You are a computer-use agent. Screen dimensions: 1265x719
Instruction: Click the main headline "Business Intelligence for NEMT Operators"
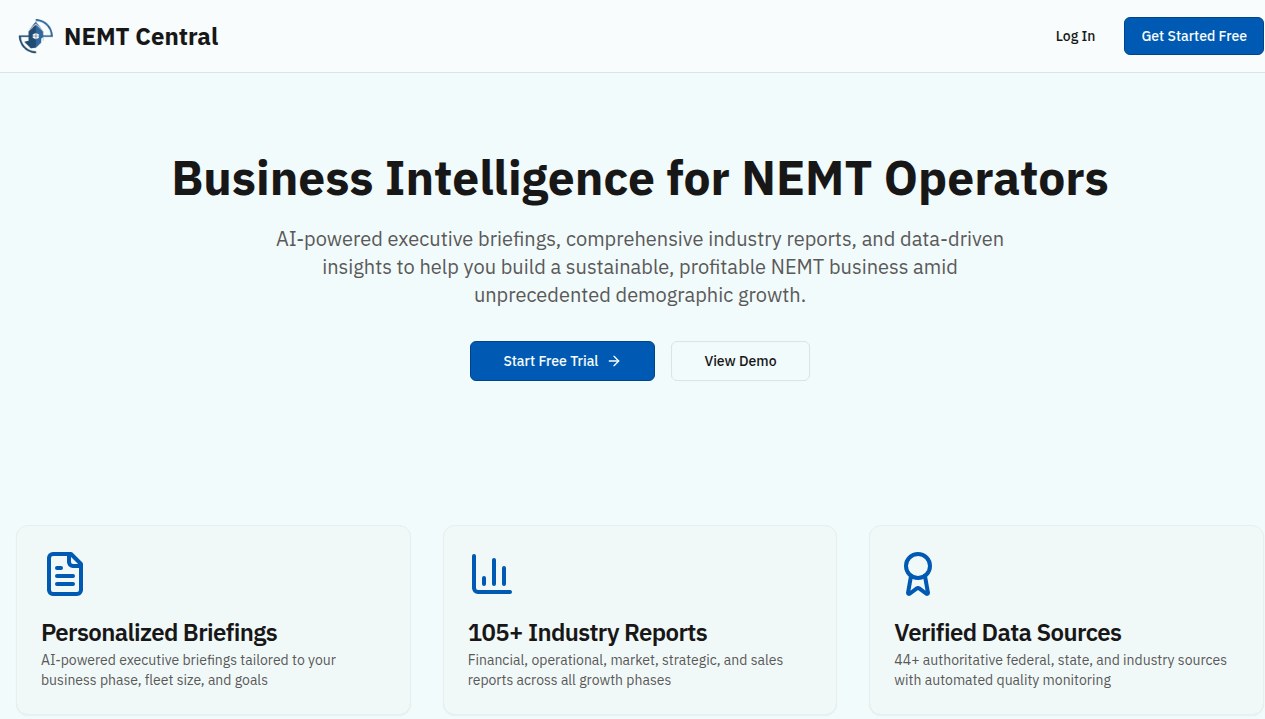640,179
